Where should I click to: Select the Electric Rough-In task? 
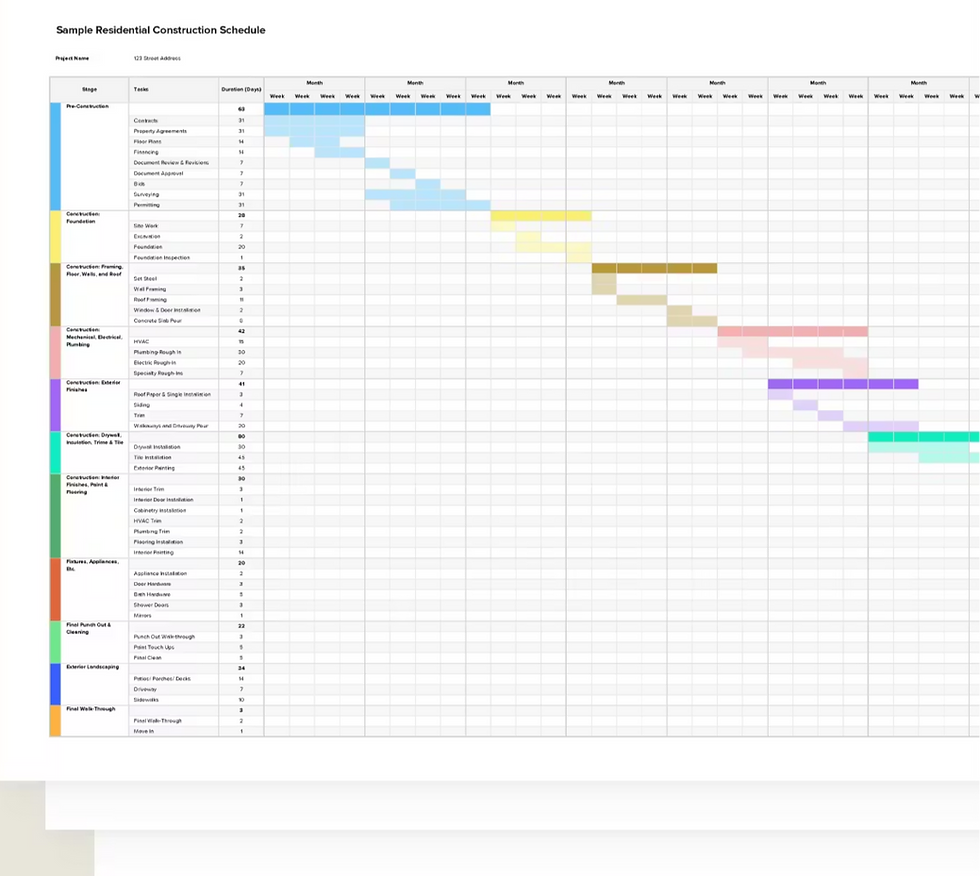(x=154, y=362)
